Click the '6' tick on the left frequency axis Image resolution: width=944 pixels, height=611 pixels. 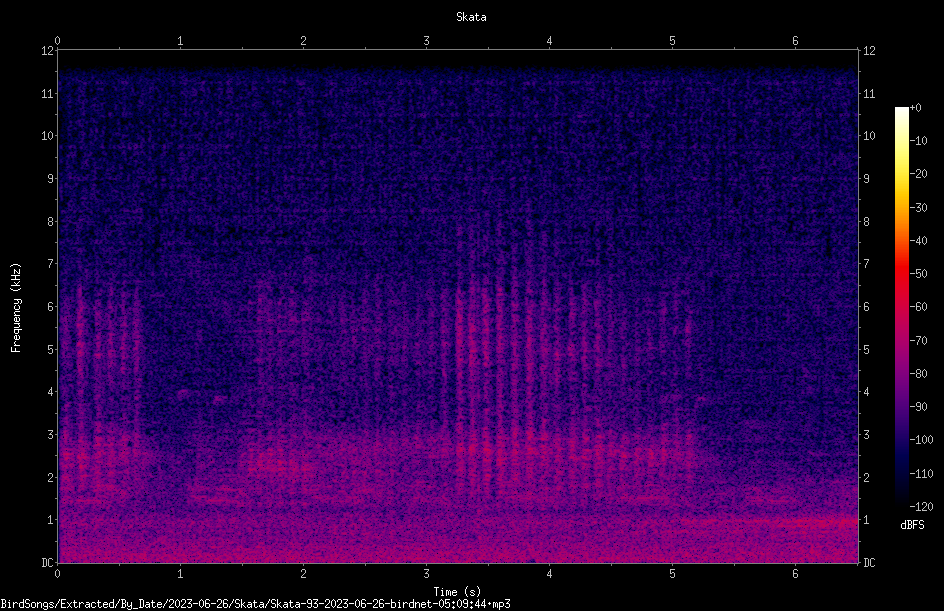coord(51,306)
